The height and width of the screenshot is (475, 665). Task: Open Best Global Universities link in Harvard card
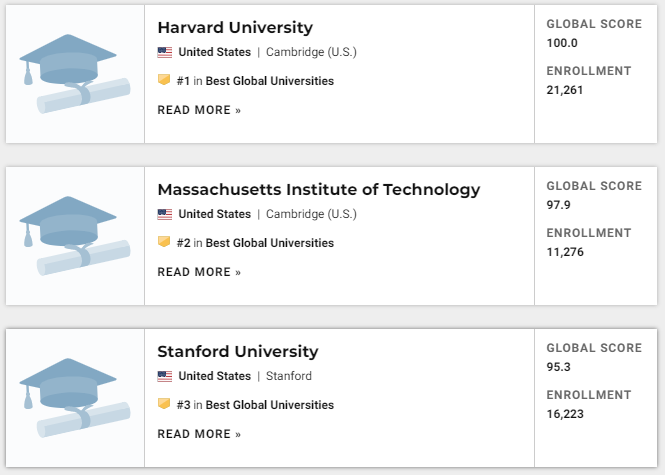pyautogui.click(x=270, y=81)
